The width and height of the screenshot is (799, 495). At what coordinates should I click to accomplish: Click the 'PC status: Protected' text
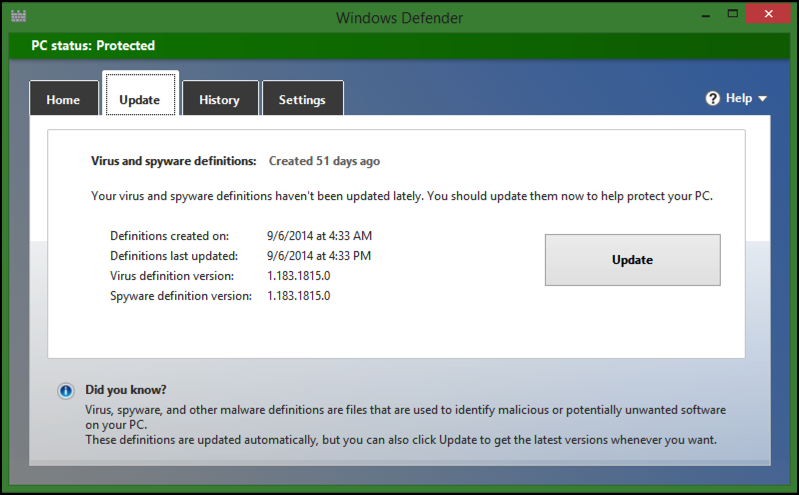93,45
